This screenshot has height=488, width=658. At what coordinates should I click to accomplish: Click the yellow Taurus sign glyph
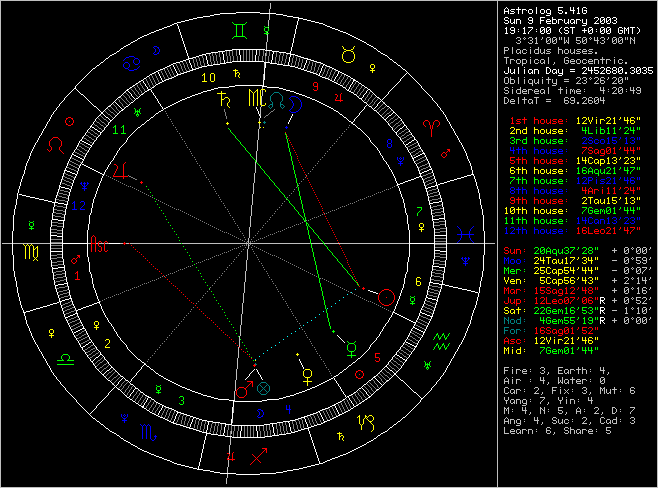tap(348, 55)
